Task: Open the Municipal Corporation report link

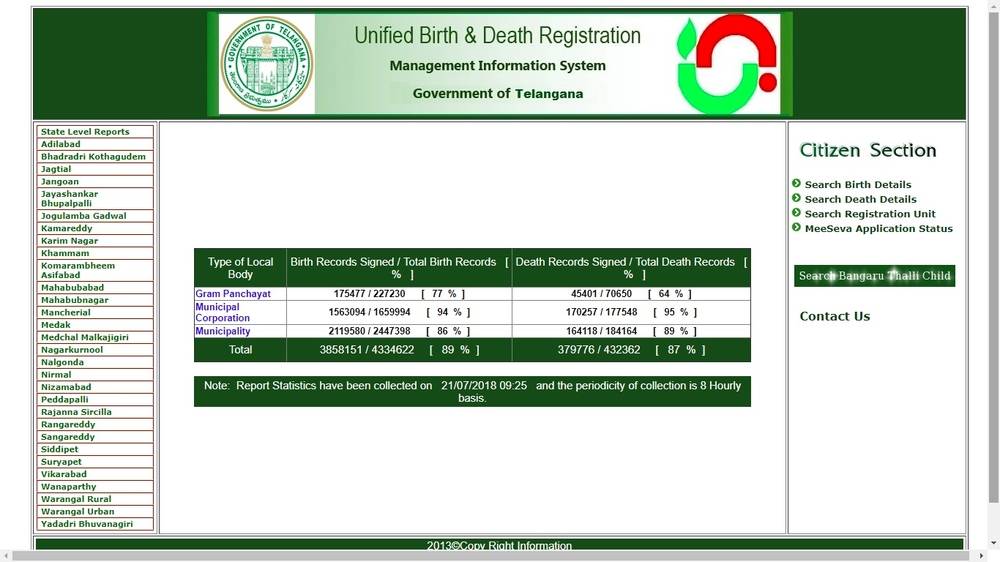Action: pyautogui.click(x=222, y=312)
